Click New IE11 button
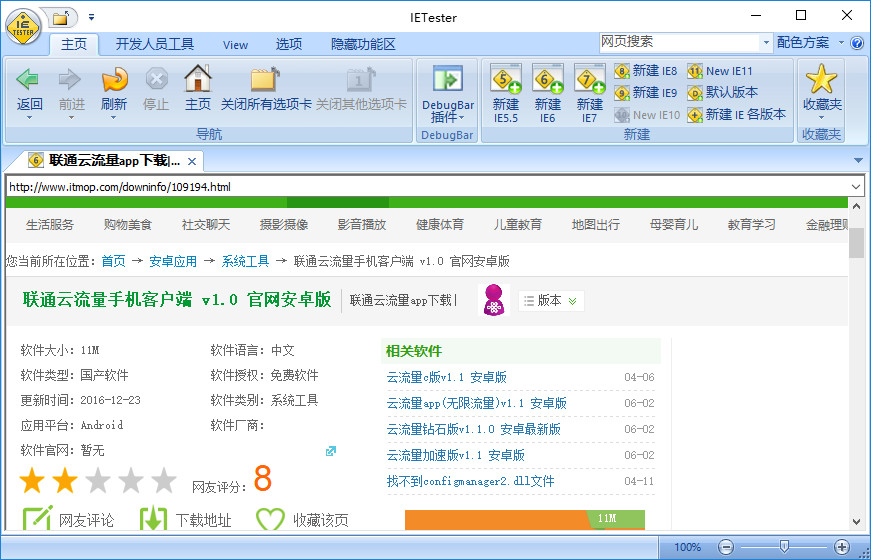871x560 pixels. (x=720, y=71)
